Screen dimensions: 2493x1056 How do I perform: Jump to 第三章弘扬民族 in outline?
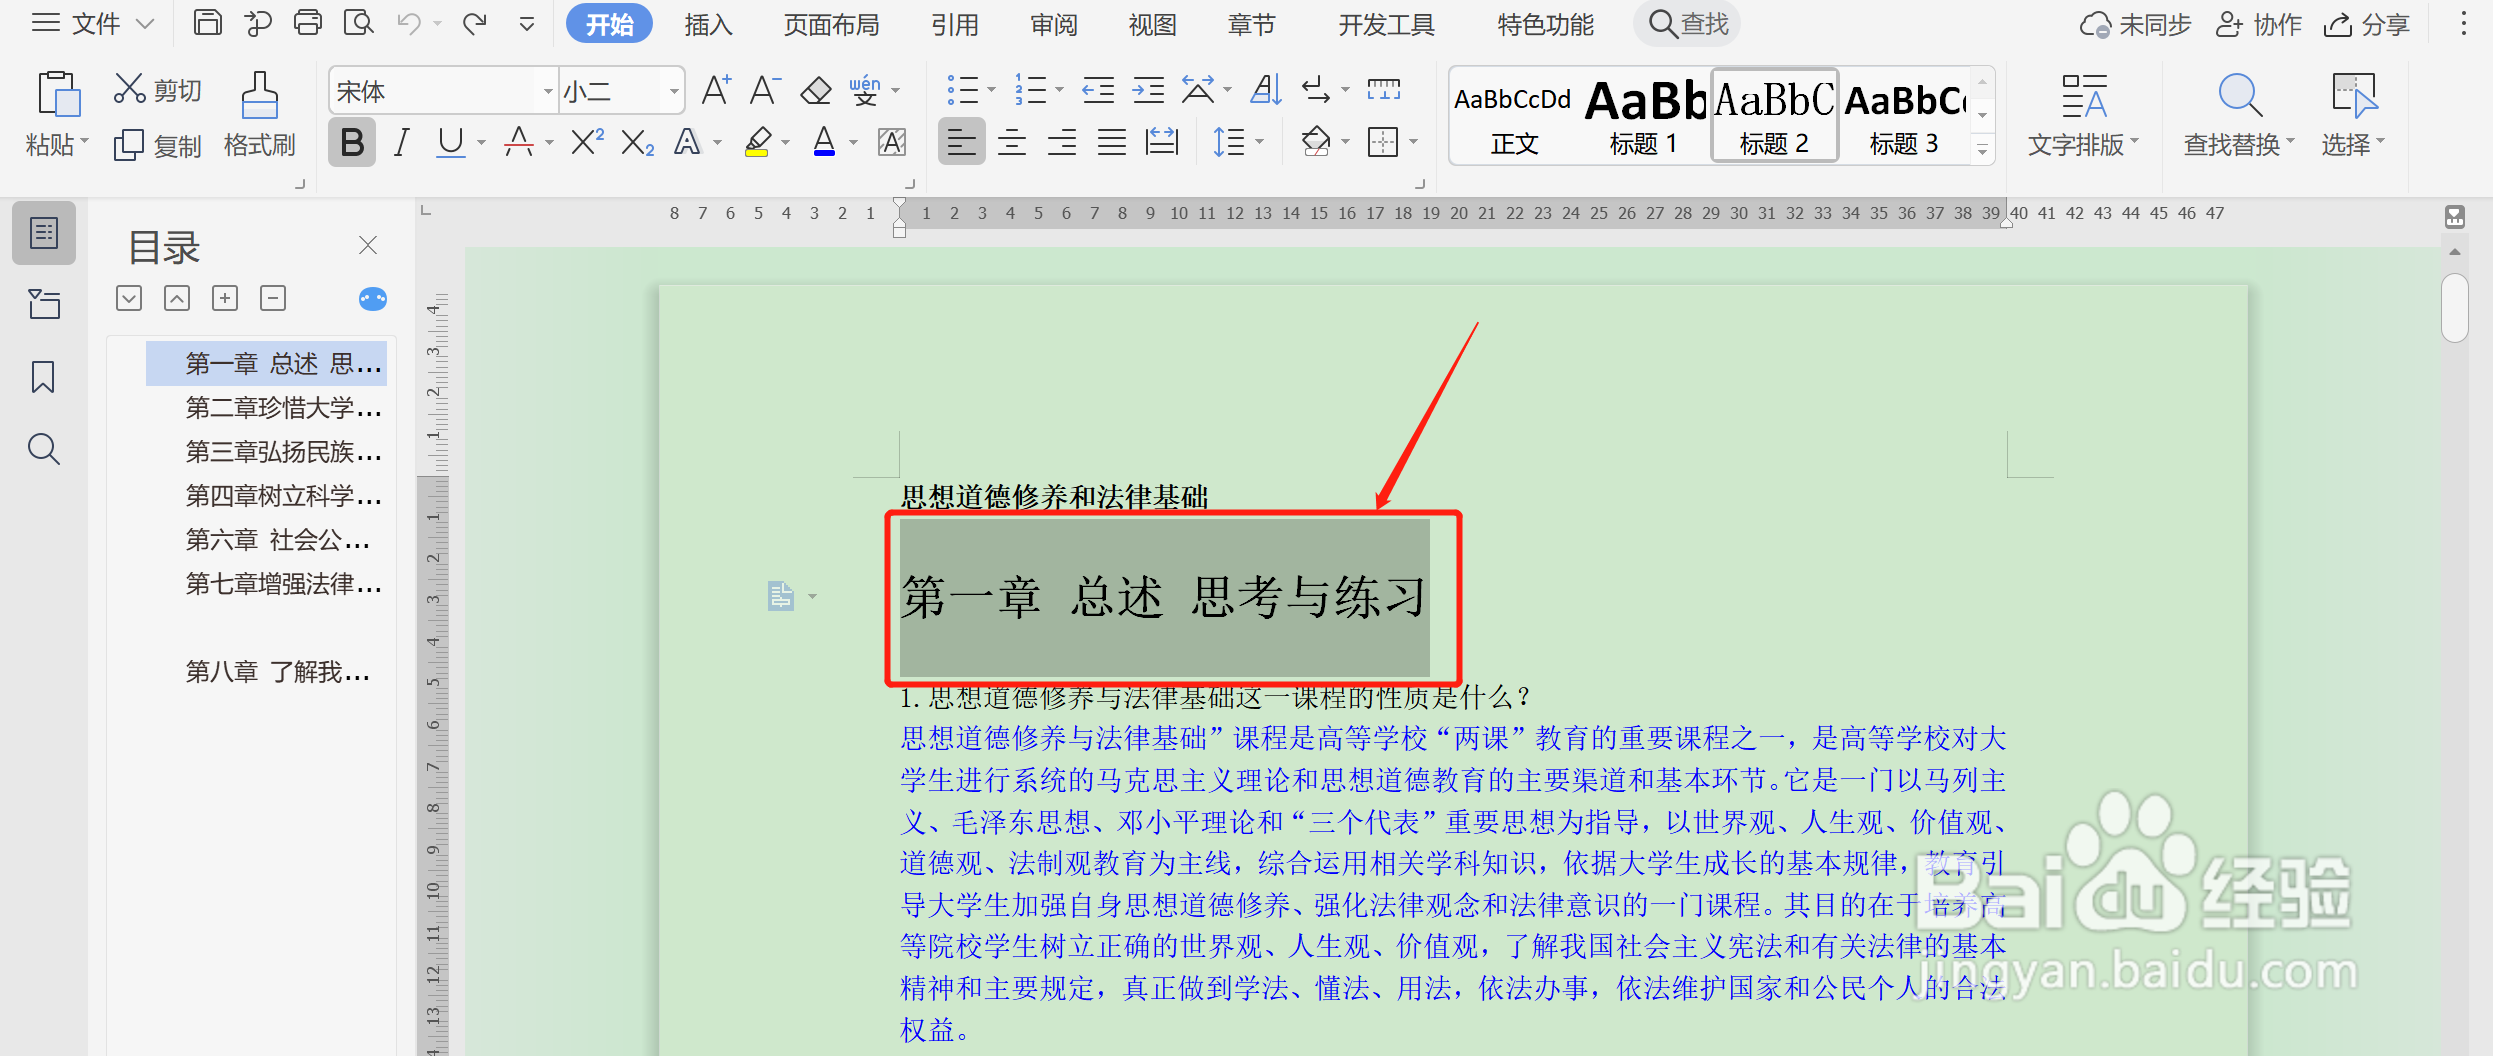[284, 452]
